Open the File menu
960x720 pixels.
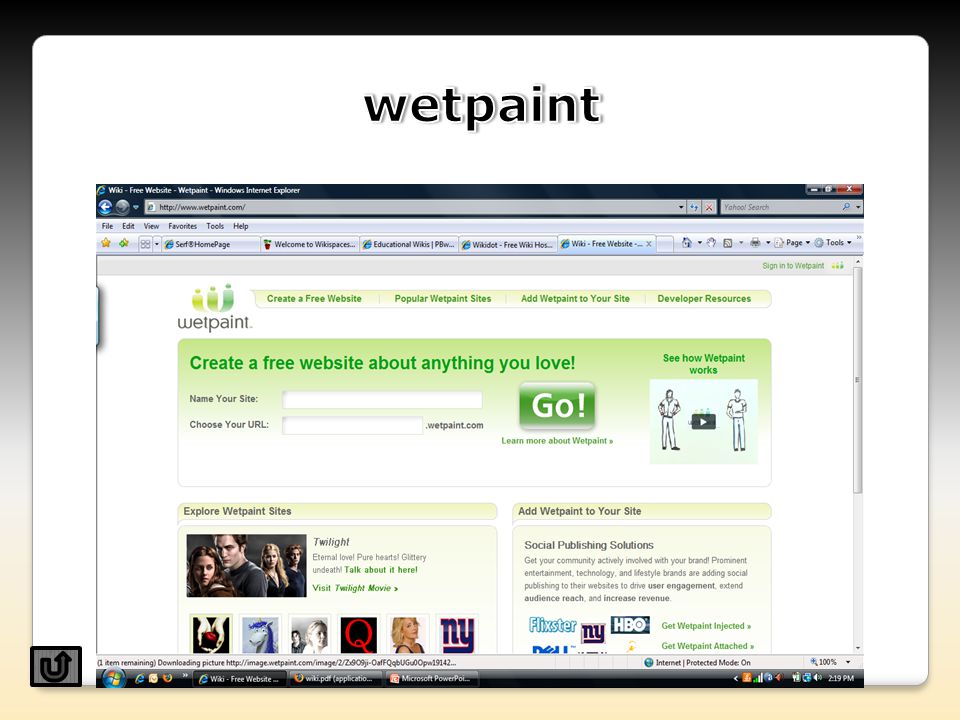point(107,226)
